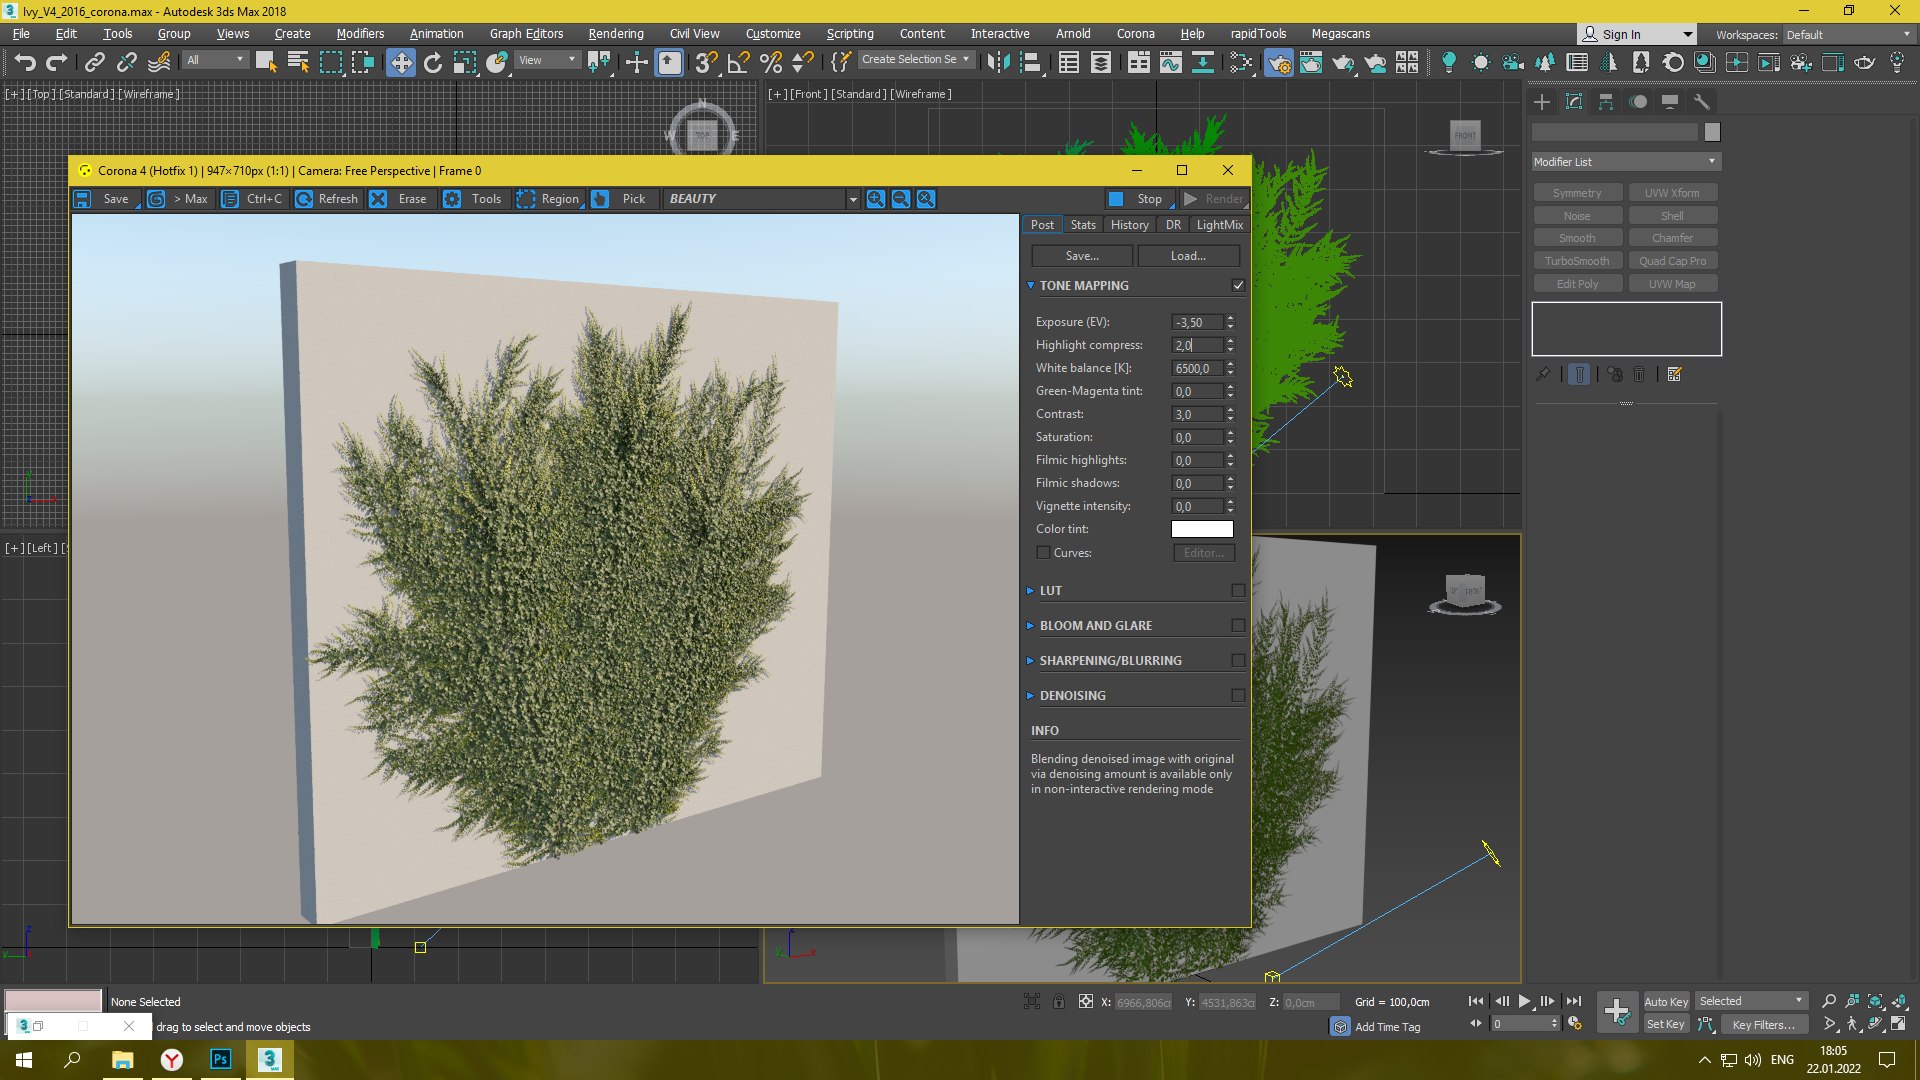Go to timeline start button
The image size is (1920, 1080).
click(x=1476, y=1001)
